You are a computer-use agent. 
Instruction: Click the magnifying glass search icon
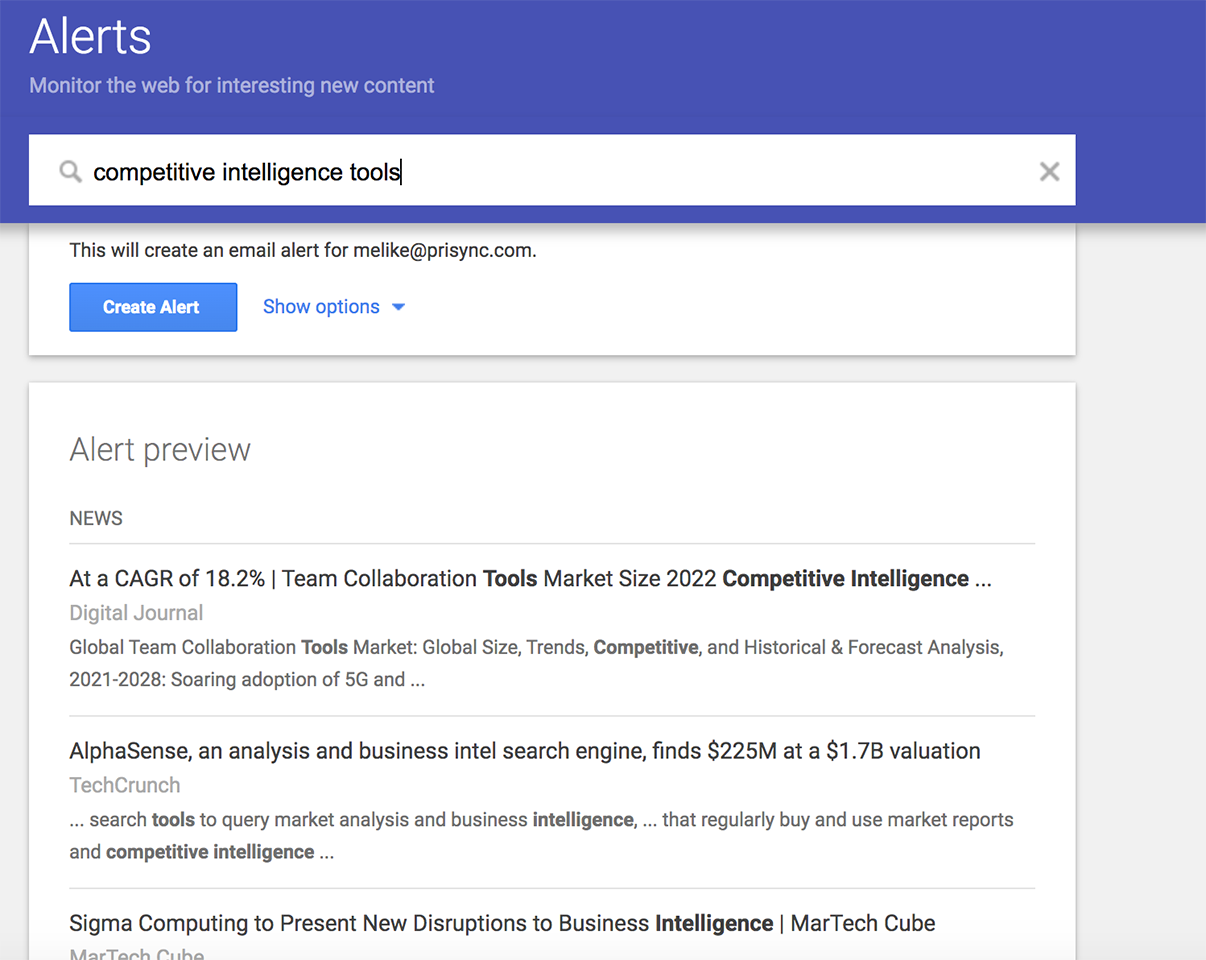point(69,172)
